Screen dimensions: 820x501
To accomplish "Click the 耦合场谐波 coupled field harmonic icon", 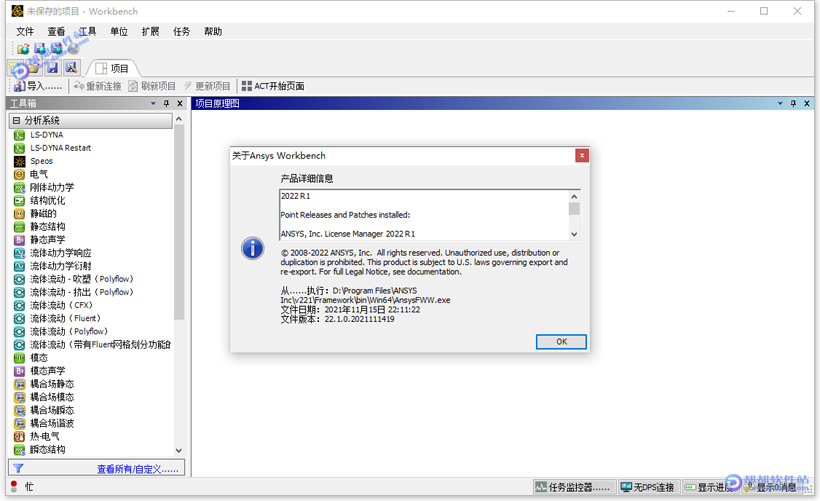I will tap(19, 423).
